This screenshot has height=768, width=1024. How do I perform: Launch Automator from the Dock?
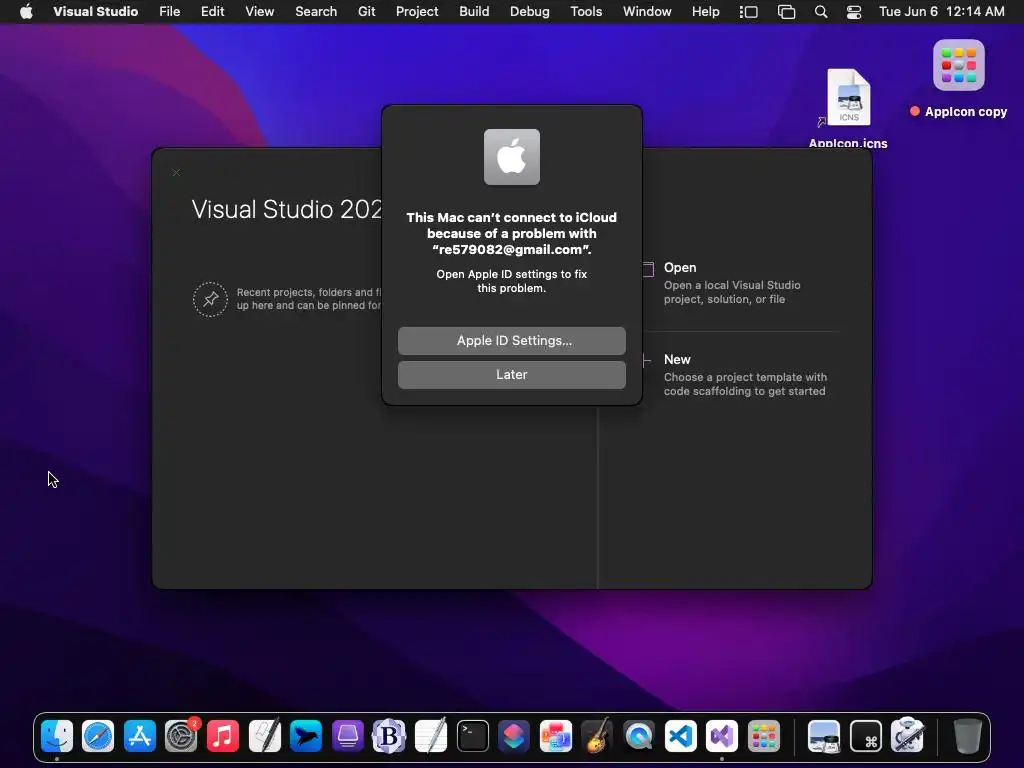(x=908, y=736)
